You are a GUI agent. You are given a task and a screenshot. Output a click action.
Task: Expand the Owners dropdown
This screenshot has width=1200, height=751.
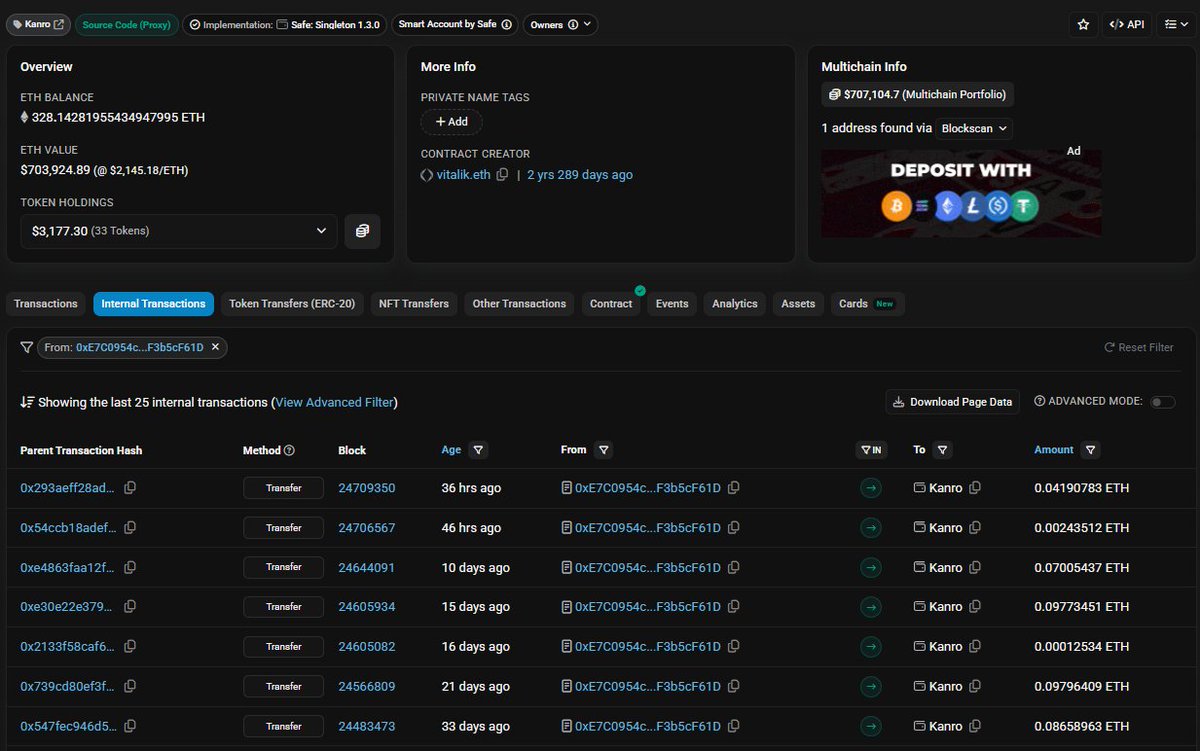560,24
